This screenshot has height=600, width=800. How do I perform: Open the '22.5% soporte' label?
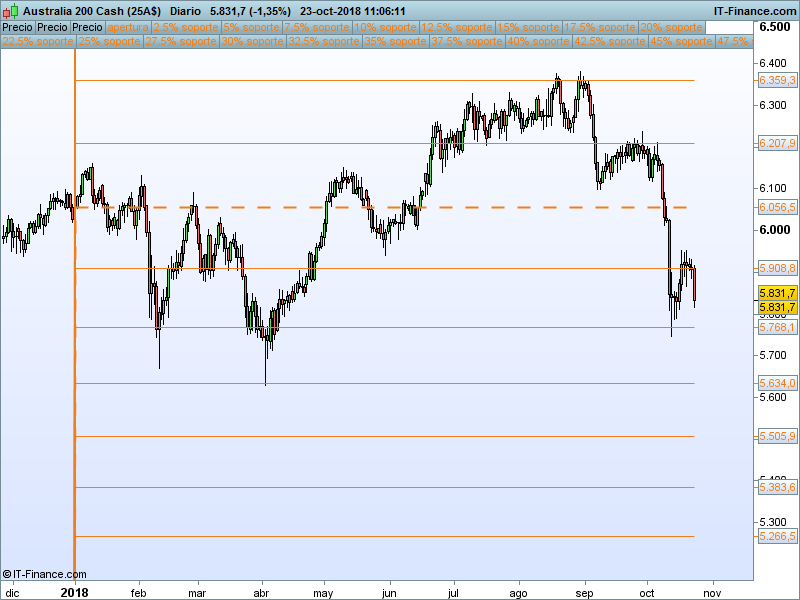click(x=38, y=41)
